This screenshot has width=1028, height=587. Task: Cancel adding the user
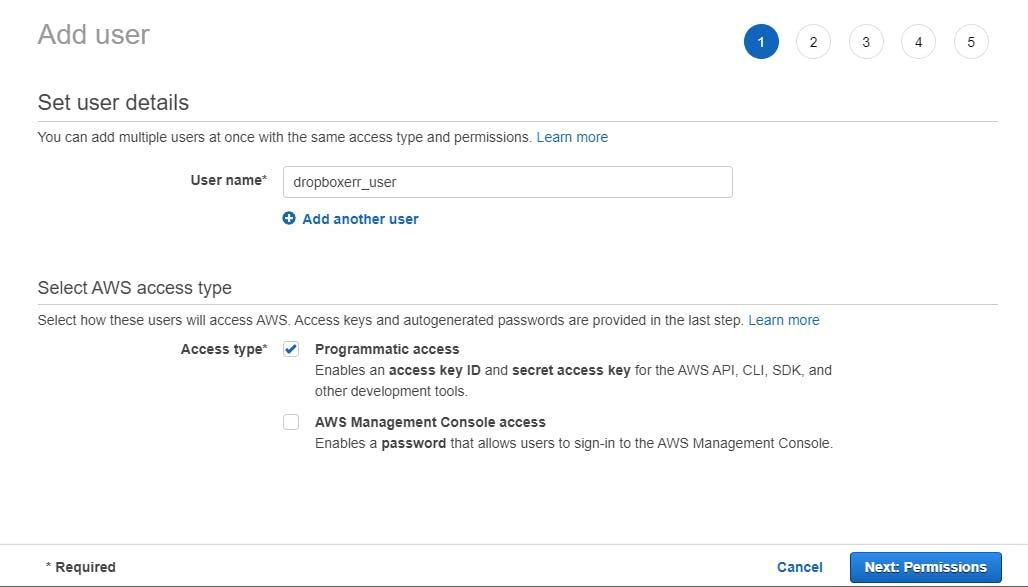tap(800, 567)
